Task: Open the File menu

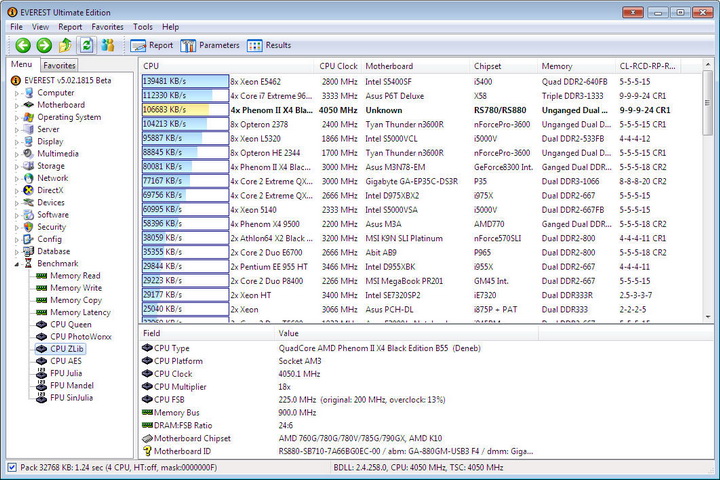Action: pos(16,27)
